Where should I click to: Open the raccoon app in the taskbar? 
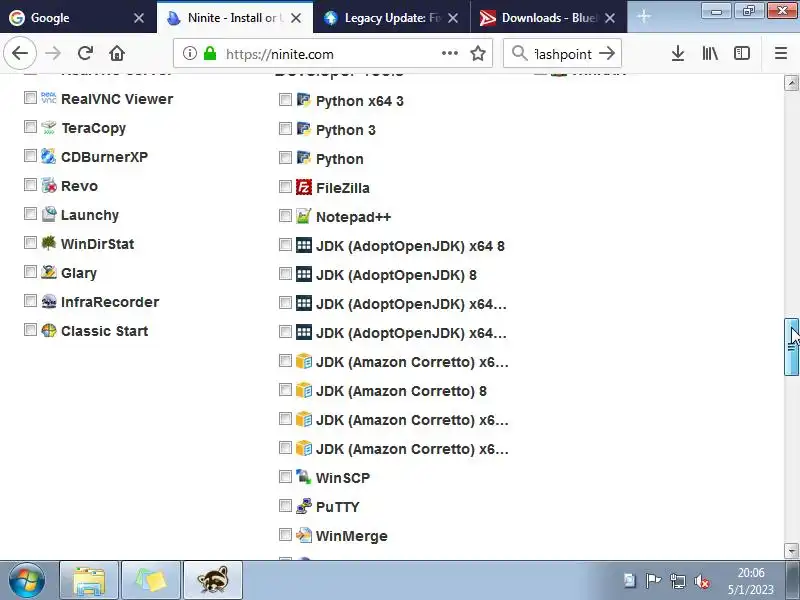[x=213, y=580]
